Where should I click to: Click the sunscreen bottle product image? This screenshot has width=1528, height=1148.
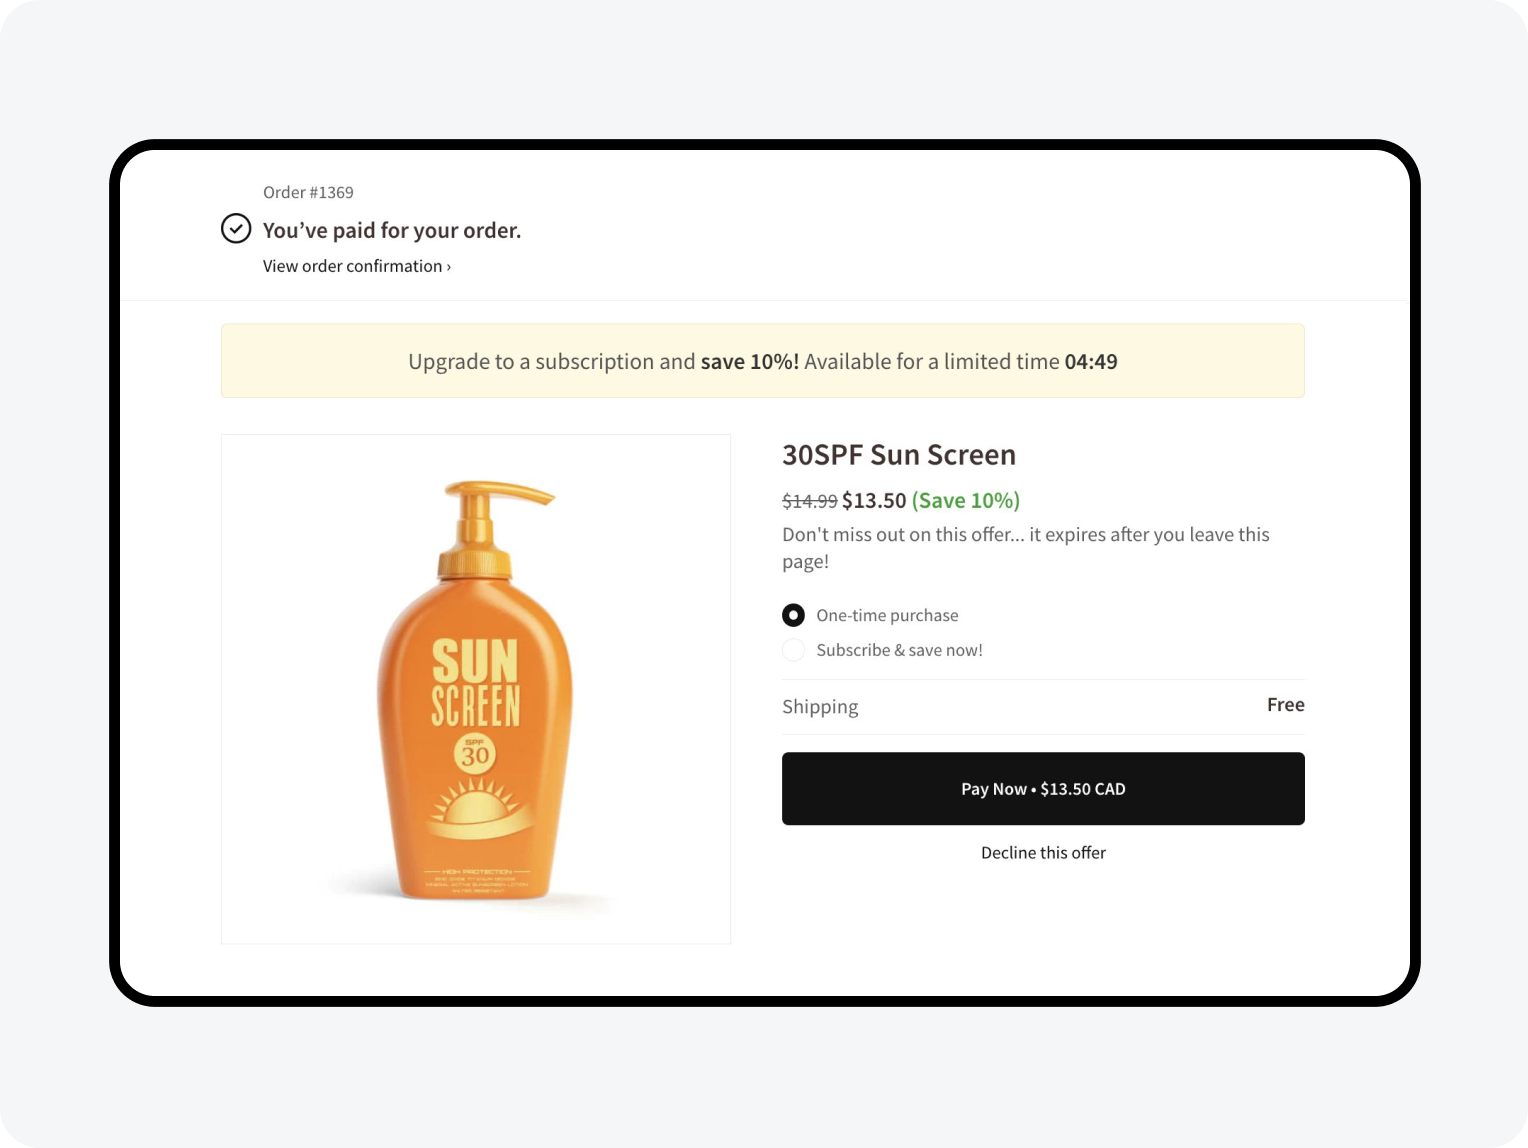[x=476, y=689]
